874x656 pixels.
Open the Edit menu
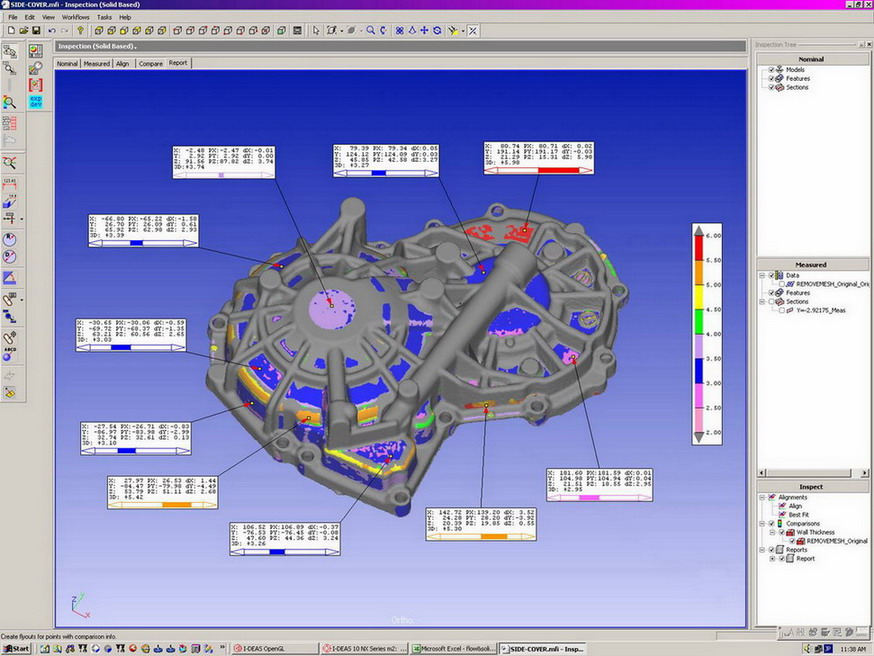[30, 17]
